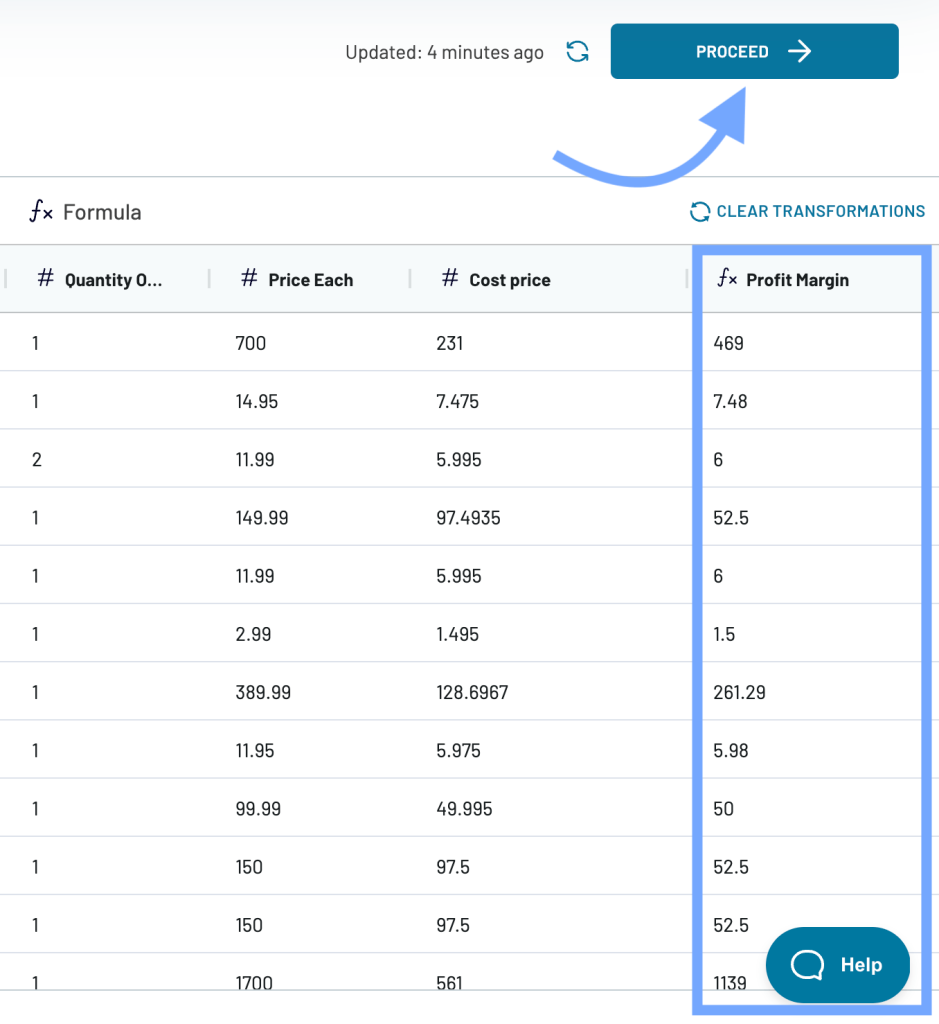Open the Help chat widget
The image size is (939, 1024).
click(x=838, y=965)
